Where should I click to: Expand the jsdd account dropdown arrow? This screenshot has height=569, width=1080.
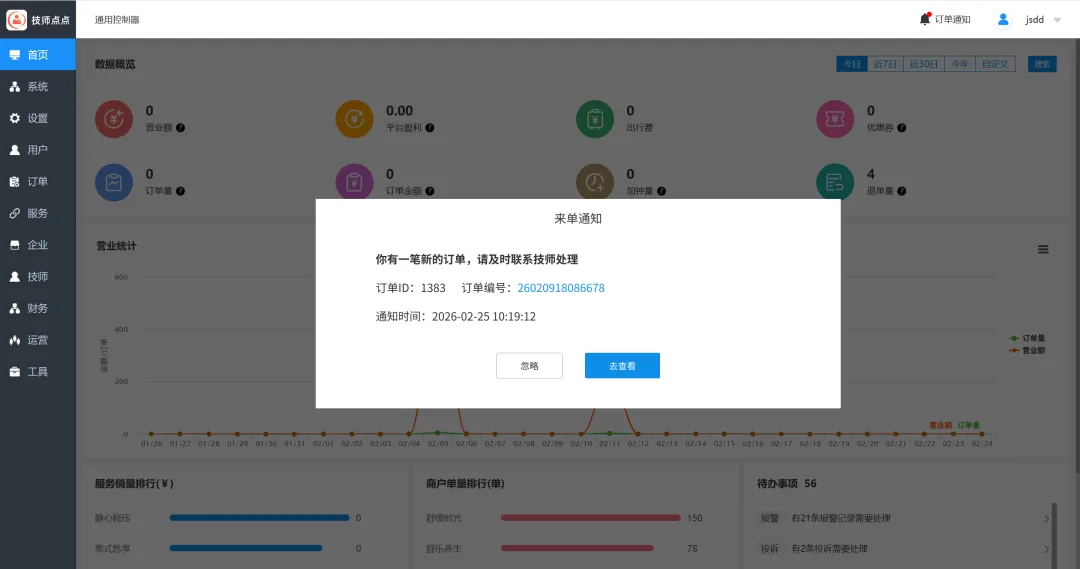tap(1057, 20)
